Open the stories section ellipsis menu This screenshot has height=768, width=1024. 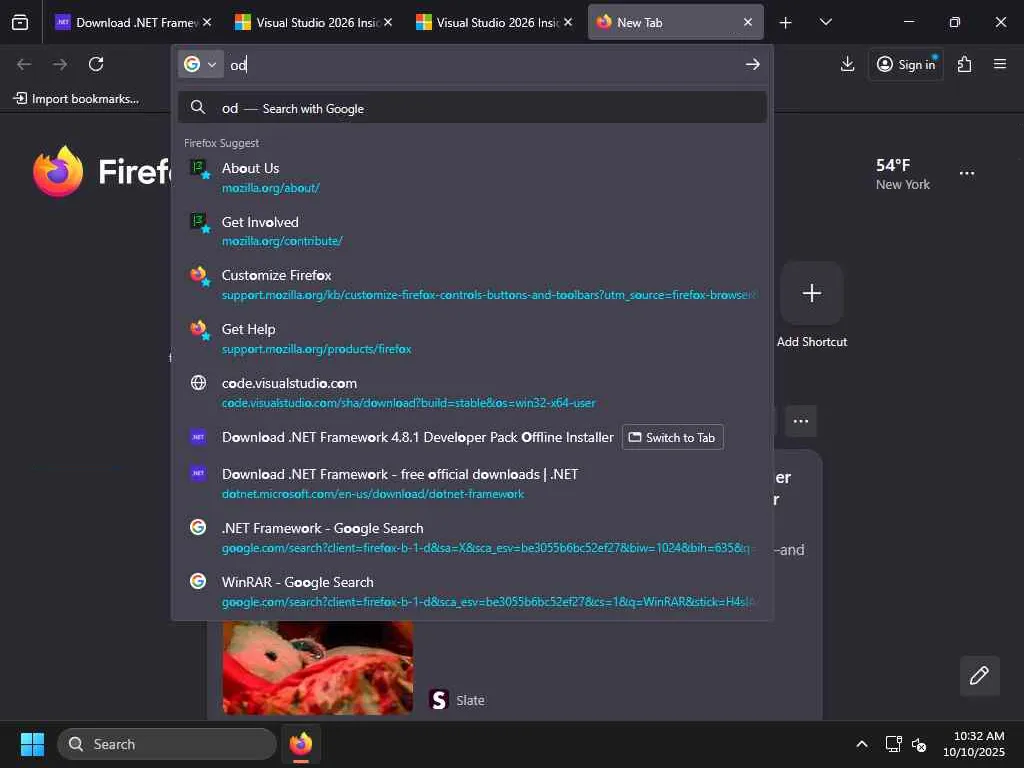tap(801, 421)
